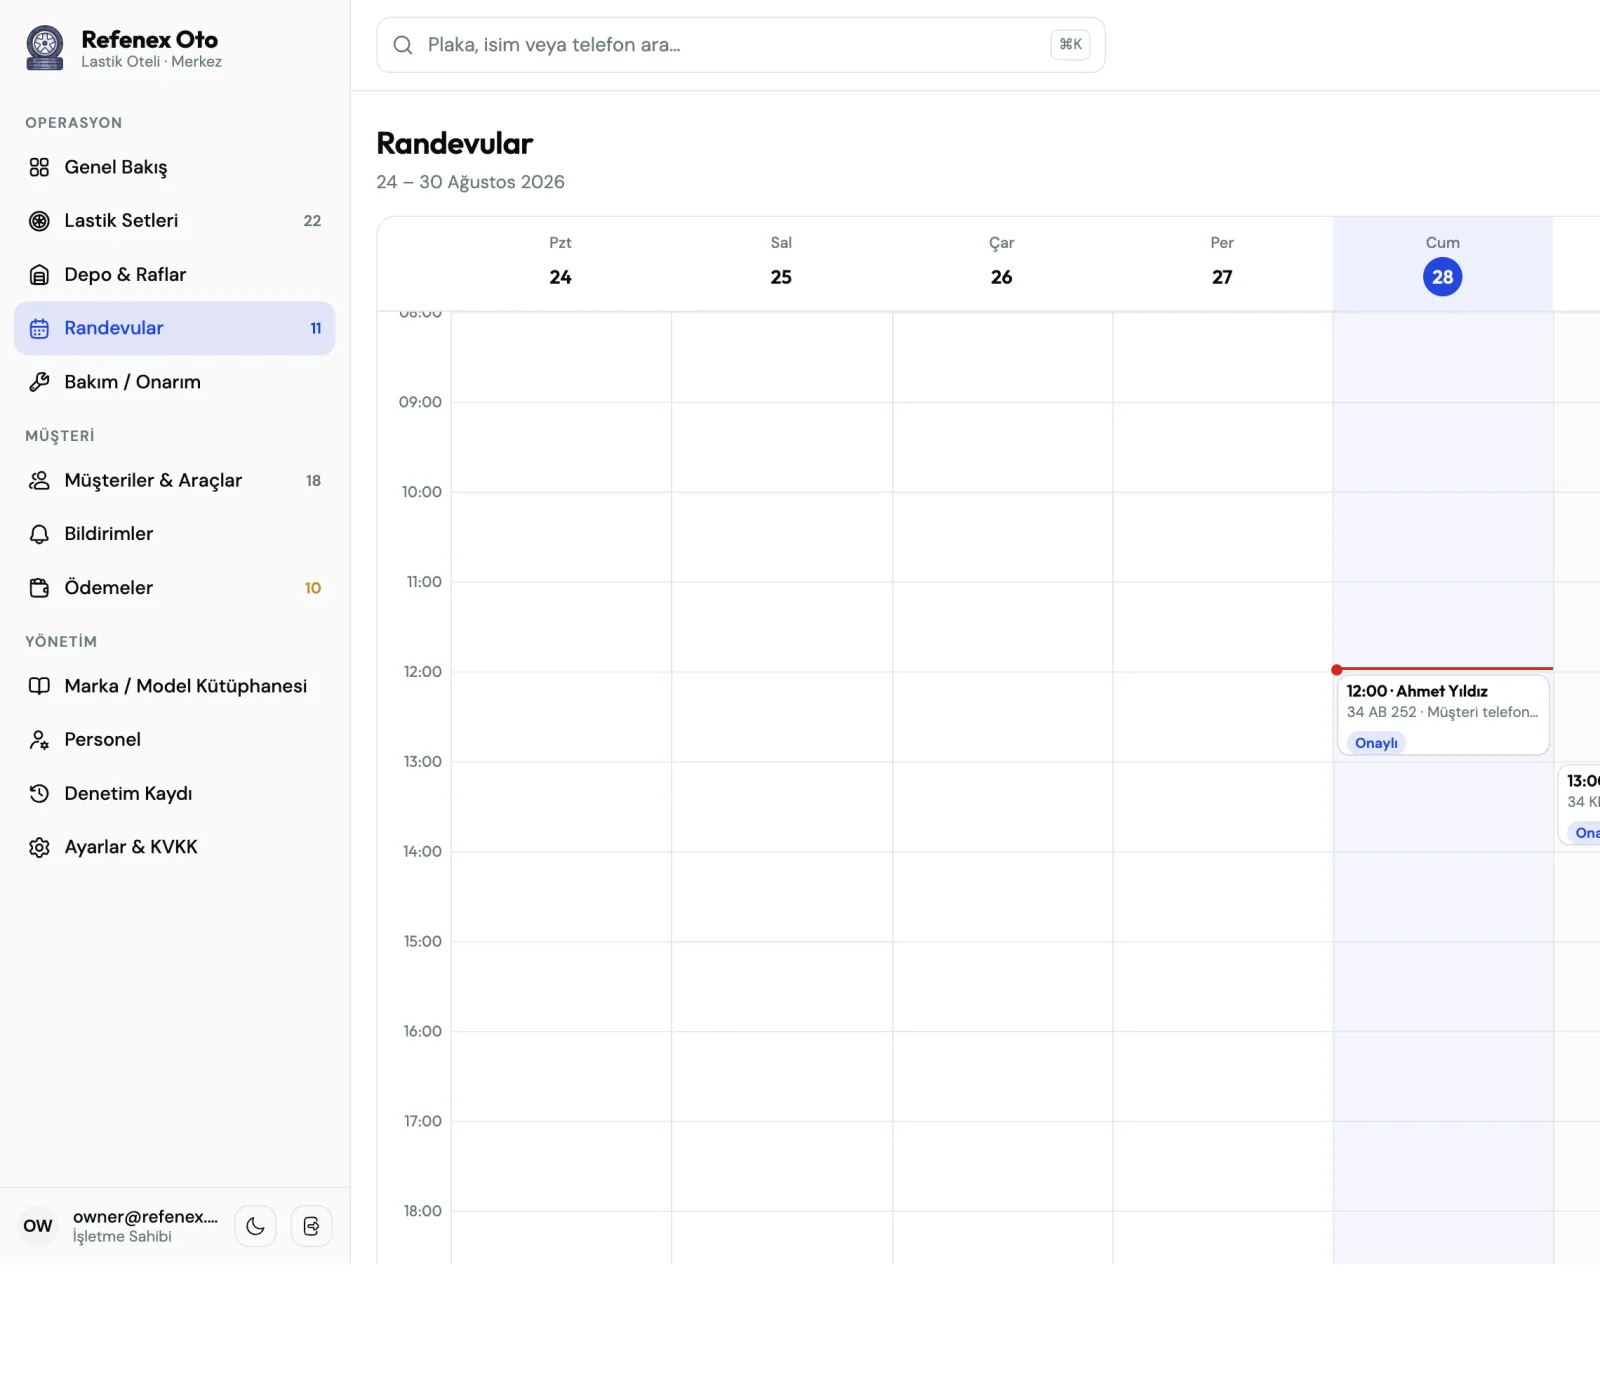Open Bildirimler bell icon

click(39, 534)
